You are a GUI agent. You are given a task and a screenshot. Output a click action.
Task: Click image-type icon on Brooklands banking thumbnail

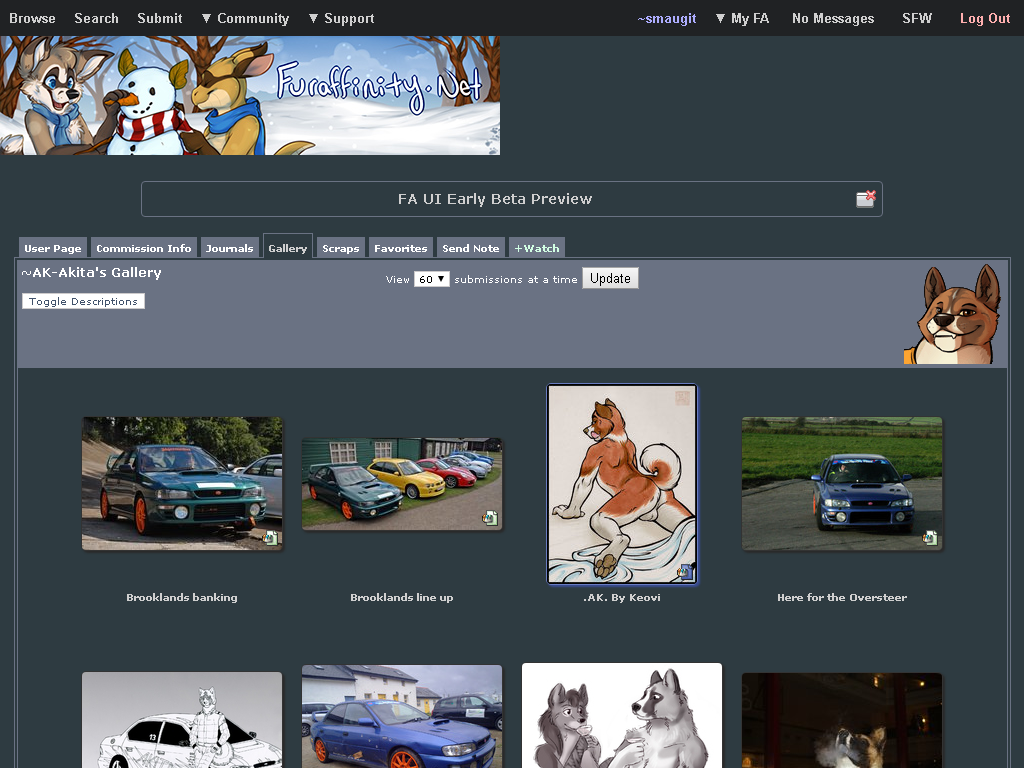270,537
